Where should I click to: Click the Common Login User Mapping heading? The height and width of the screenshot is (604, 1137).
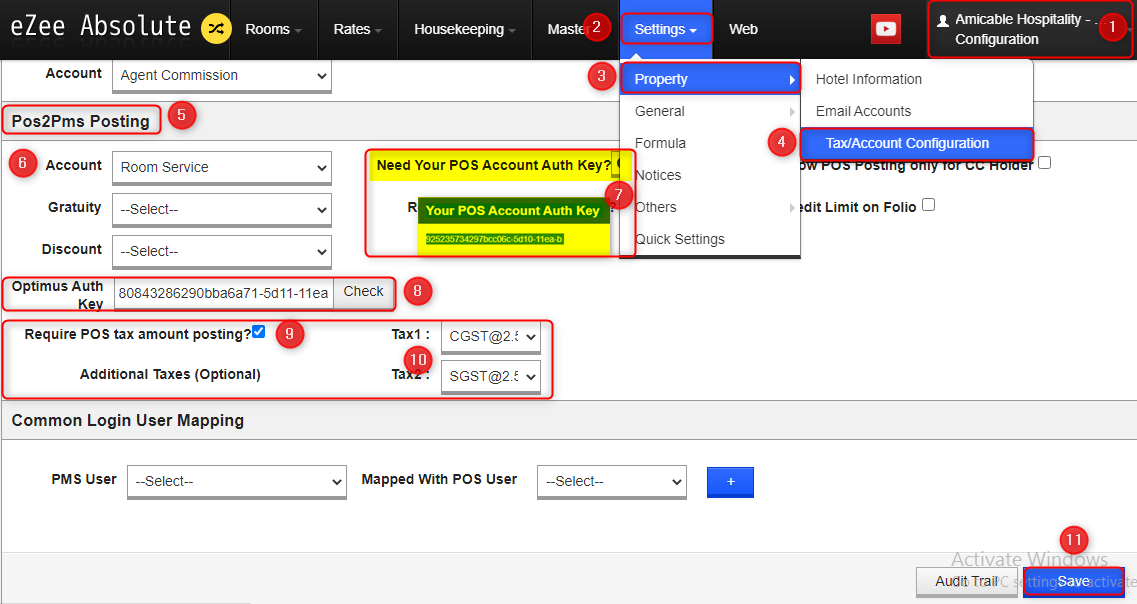[x=128, y=421]
